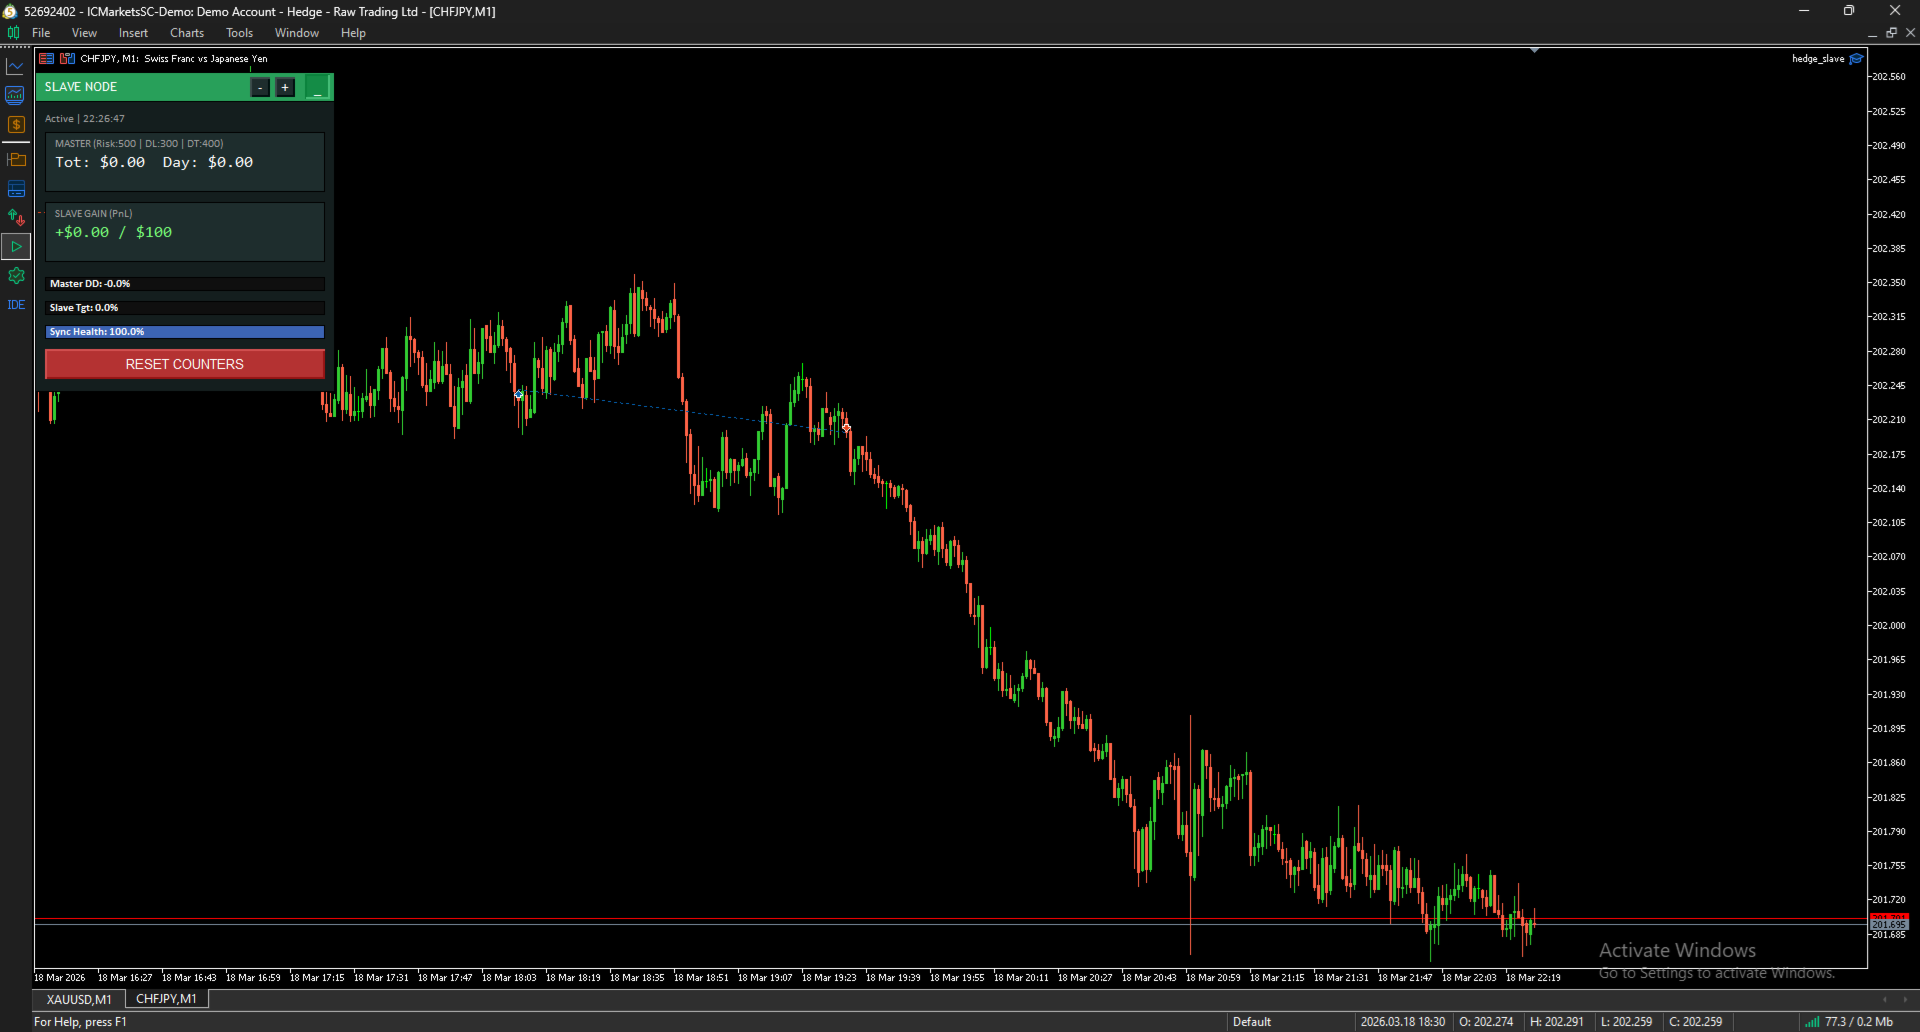
Task: Click the red trade marker arrow on chart
Action: point(846,427)
